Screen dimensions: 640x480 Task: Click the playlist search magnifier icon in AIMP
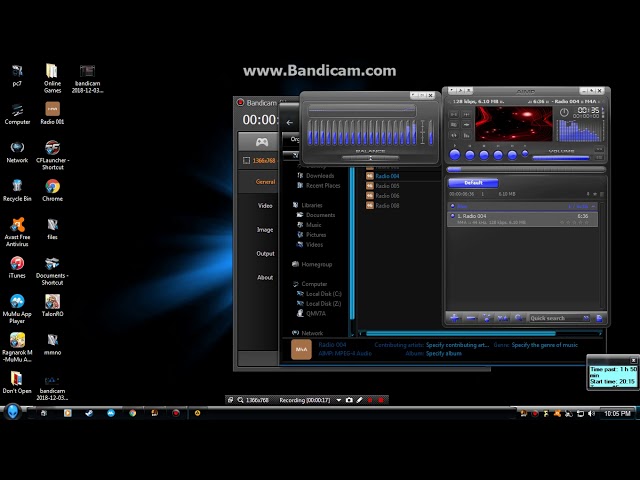pos(518,318)
